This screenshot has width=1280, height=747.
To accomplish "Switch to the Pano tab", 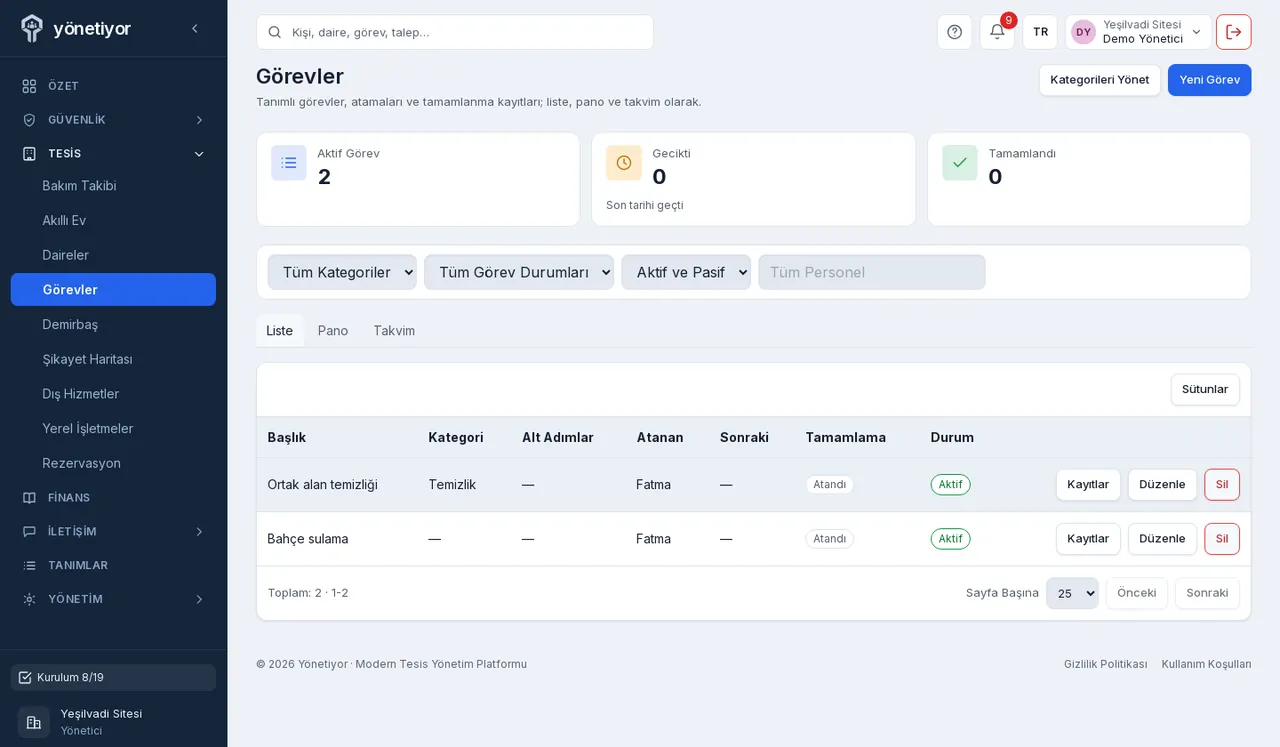I will pos(333,331).
